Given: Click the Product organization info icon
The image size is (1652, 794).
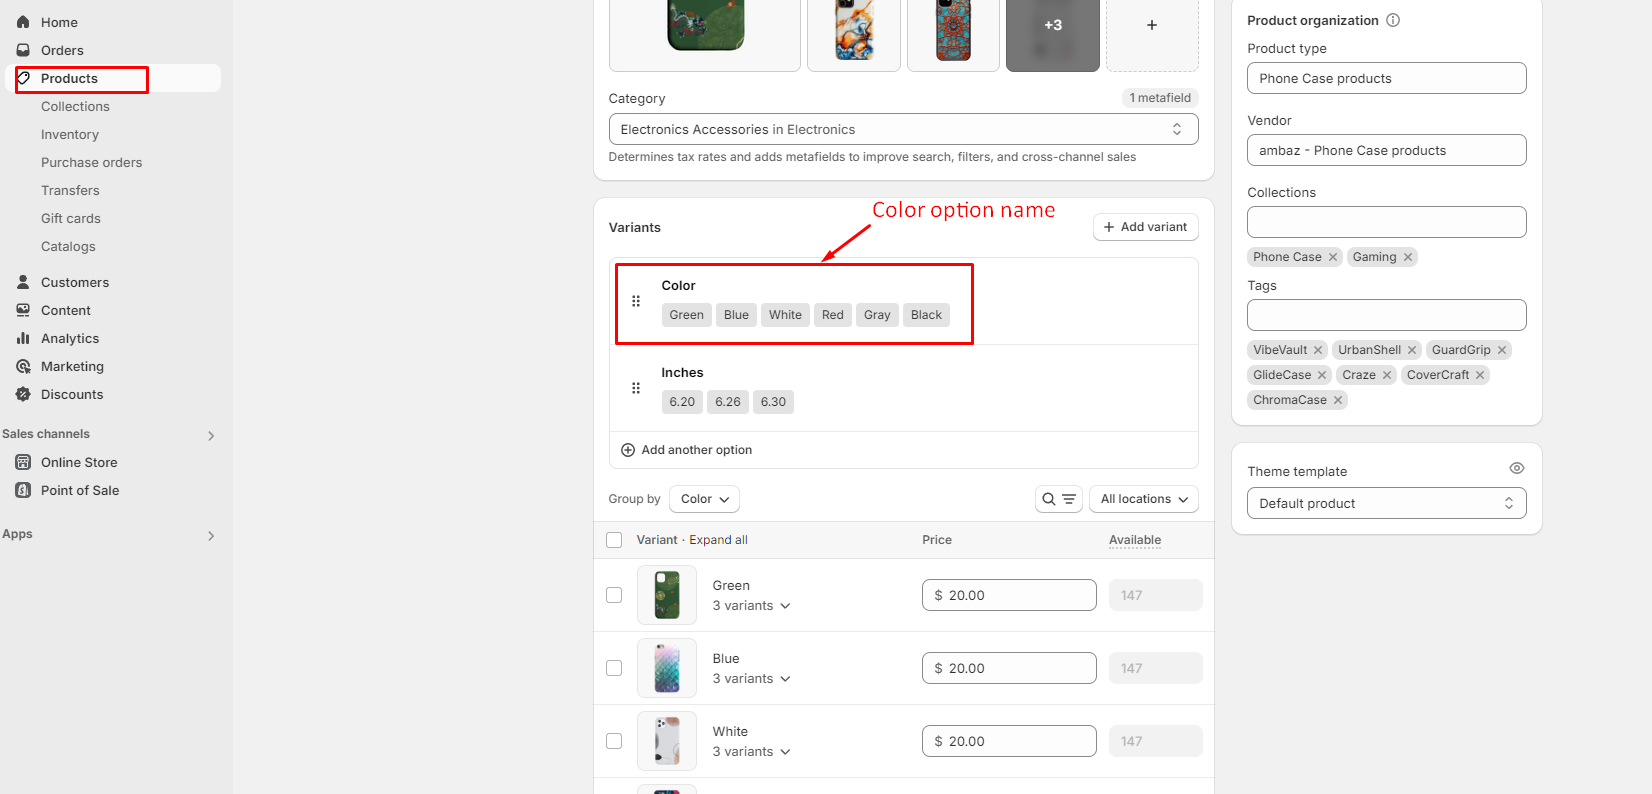Looking at the screenshot, I should pyautogui.click(x=1393, y=20).
